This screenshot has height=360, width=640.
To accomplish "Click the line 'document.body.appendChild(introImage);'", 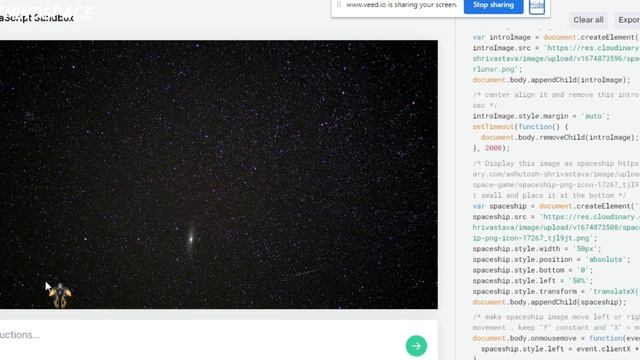I will point(551,80).
